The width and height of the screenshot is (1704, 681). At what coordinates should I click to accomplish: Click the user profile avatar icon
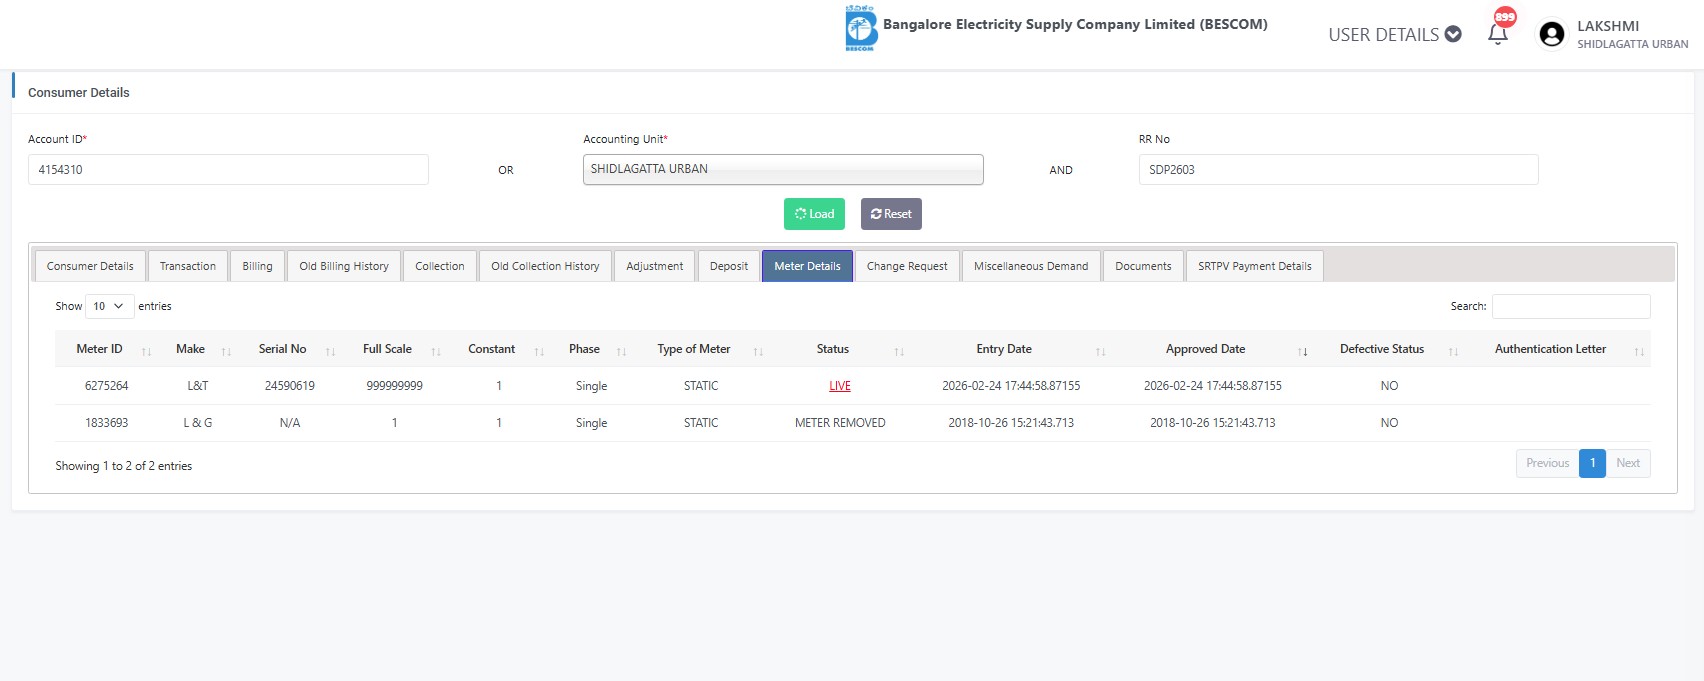(1551, 34)
